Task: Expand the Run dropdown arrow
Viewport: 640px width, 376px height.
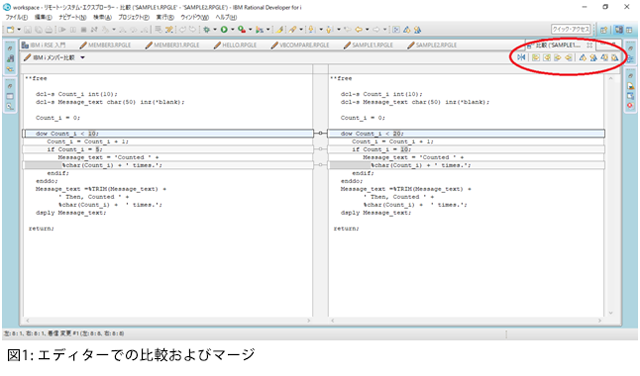Action: tap(232, 29)
